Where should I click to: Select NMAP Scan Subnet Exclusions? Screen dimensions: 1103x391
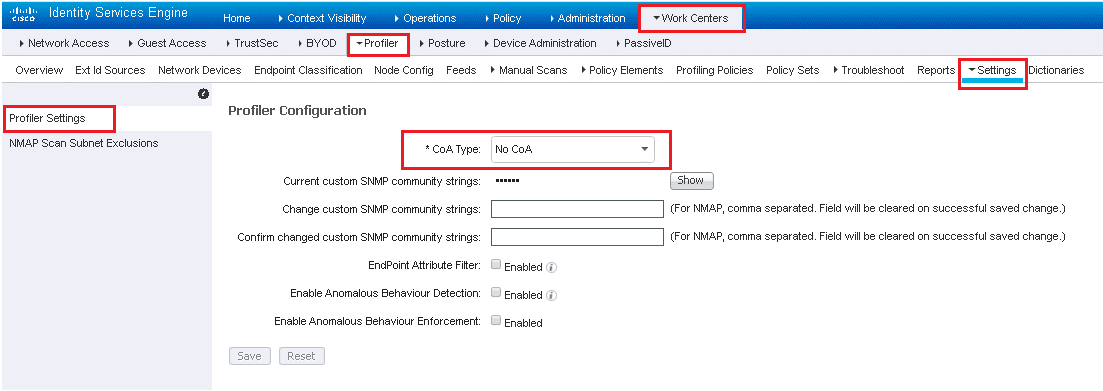[84, 143]
